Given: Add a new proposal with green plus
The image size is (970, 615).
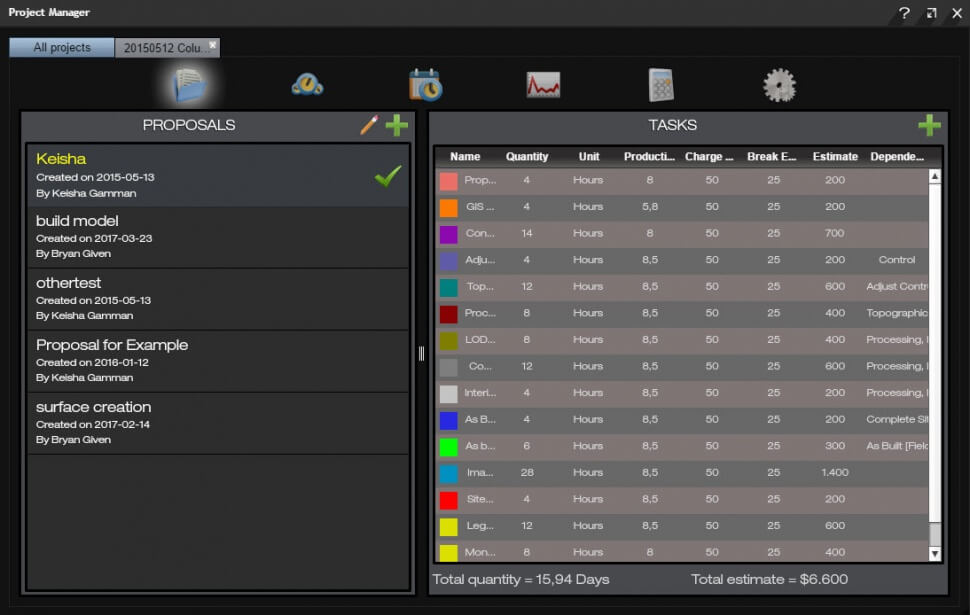Looking at the screenshot, I should click(397, 125).
